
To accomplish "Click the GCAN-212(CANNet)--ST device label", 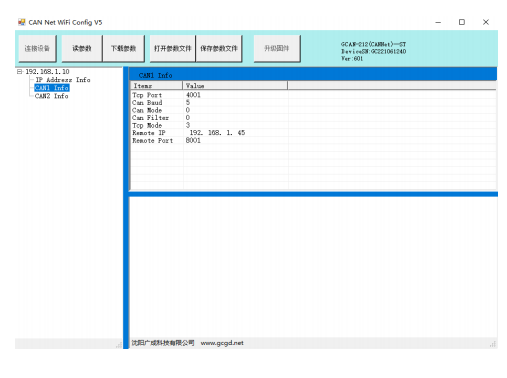I will point(373,44).
